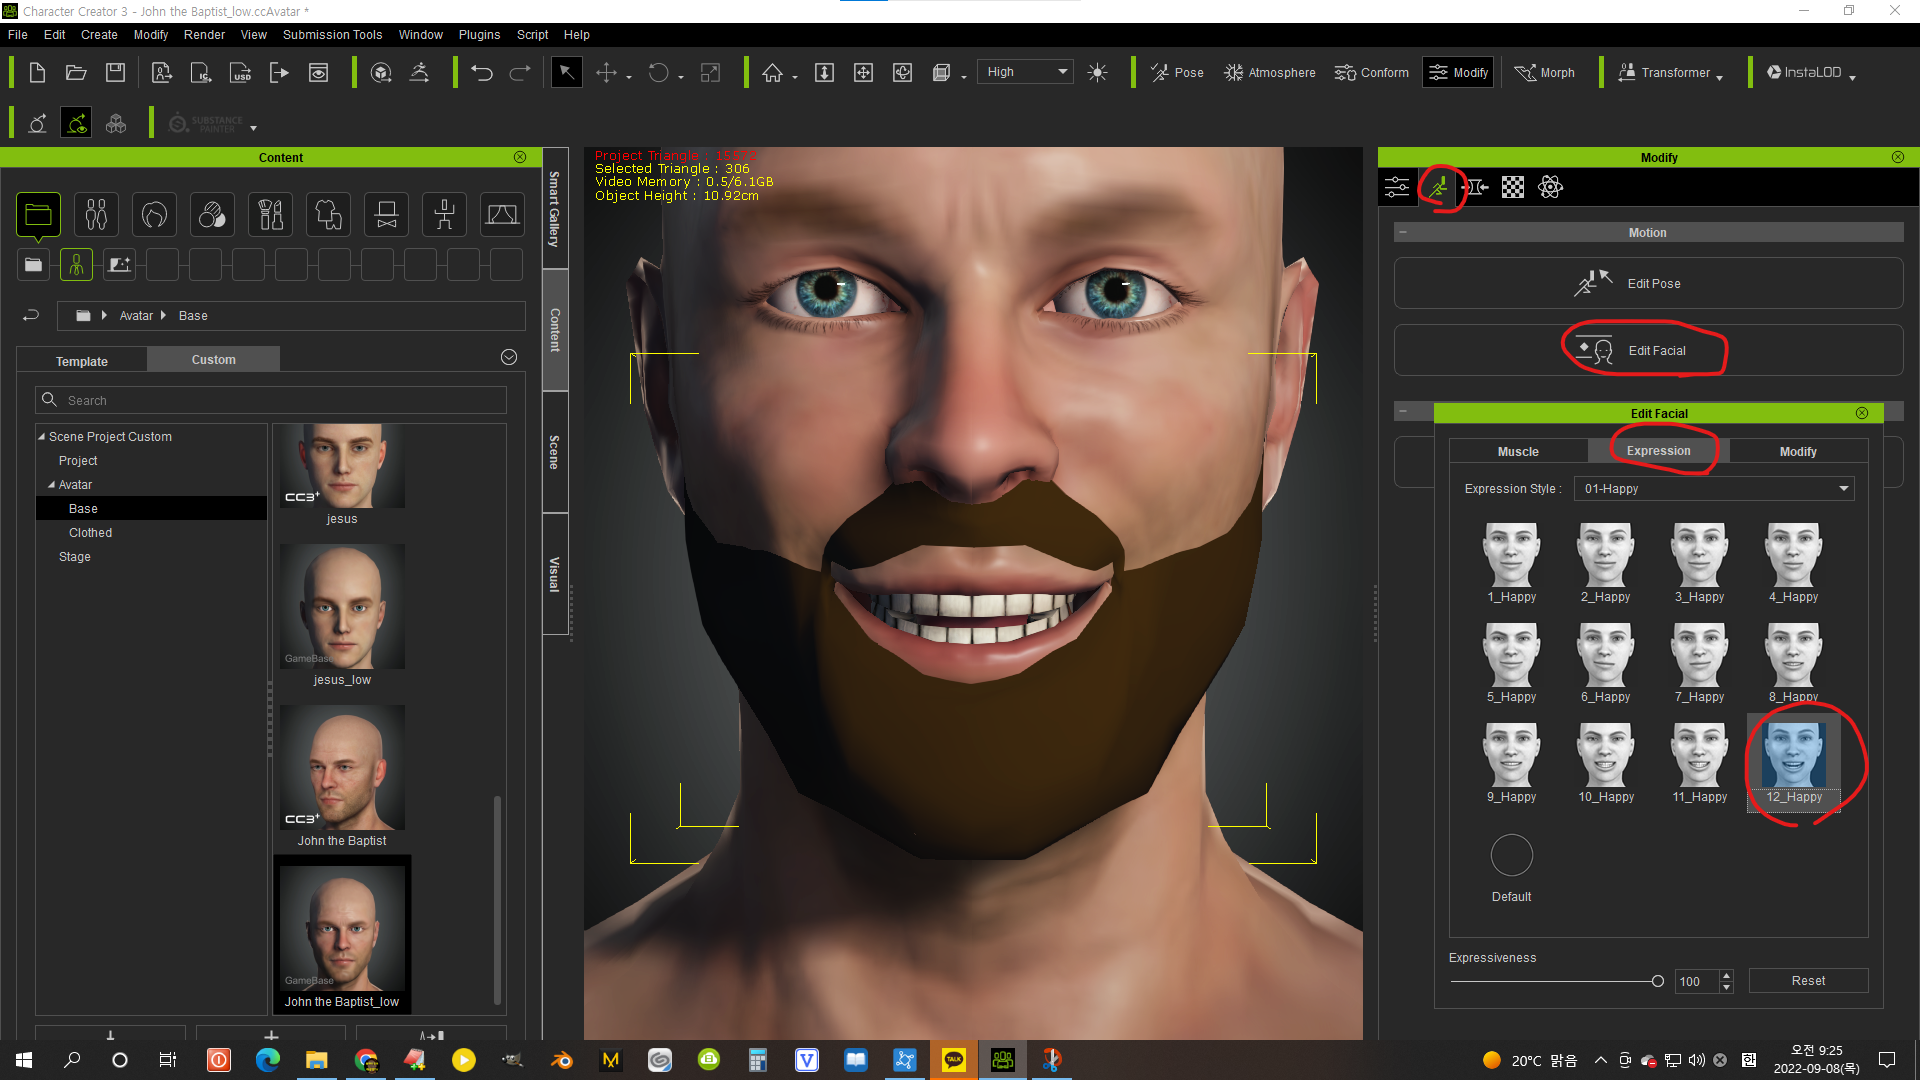This screenshot has width=1920, height=1080.
Task: Open the Plugins menu
Action: (x=479, y=34)
